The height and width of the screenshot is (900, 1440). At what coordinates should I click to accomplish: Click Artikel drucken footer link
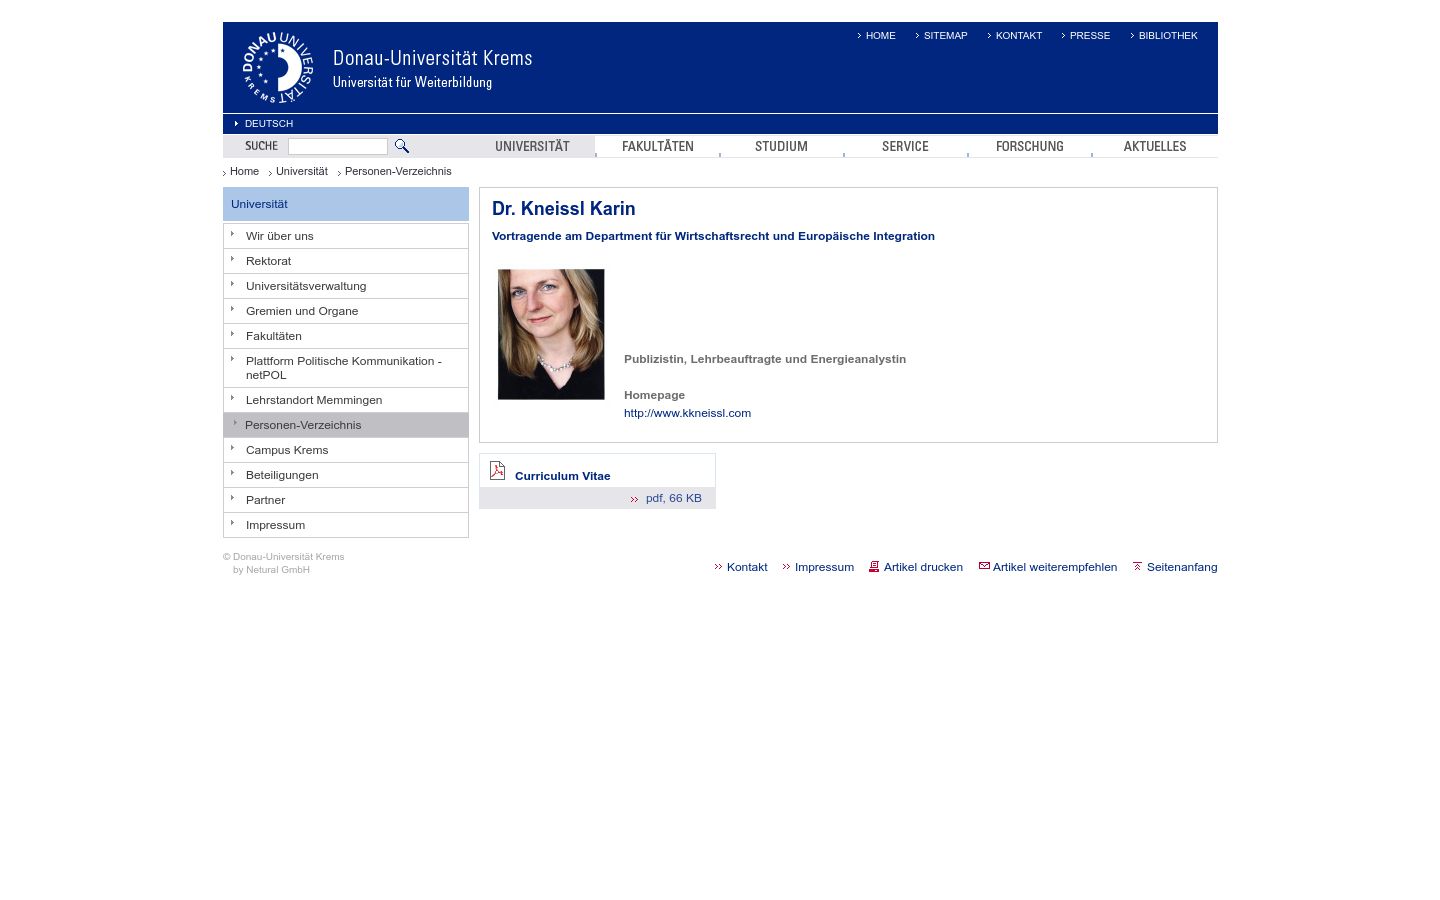[923, 567]
